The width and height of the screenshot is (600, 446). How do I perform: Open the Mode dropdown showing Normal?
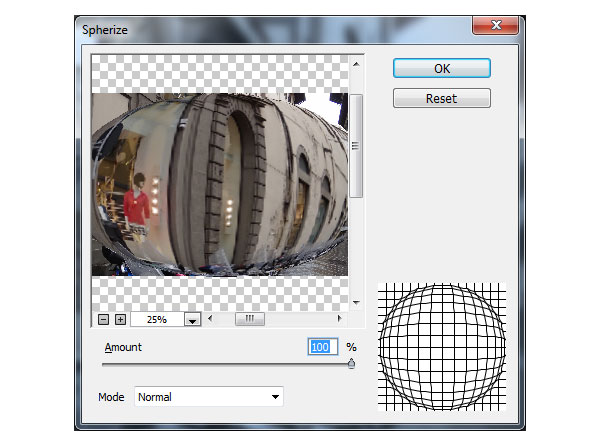pos(209,397)
